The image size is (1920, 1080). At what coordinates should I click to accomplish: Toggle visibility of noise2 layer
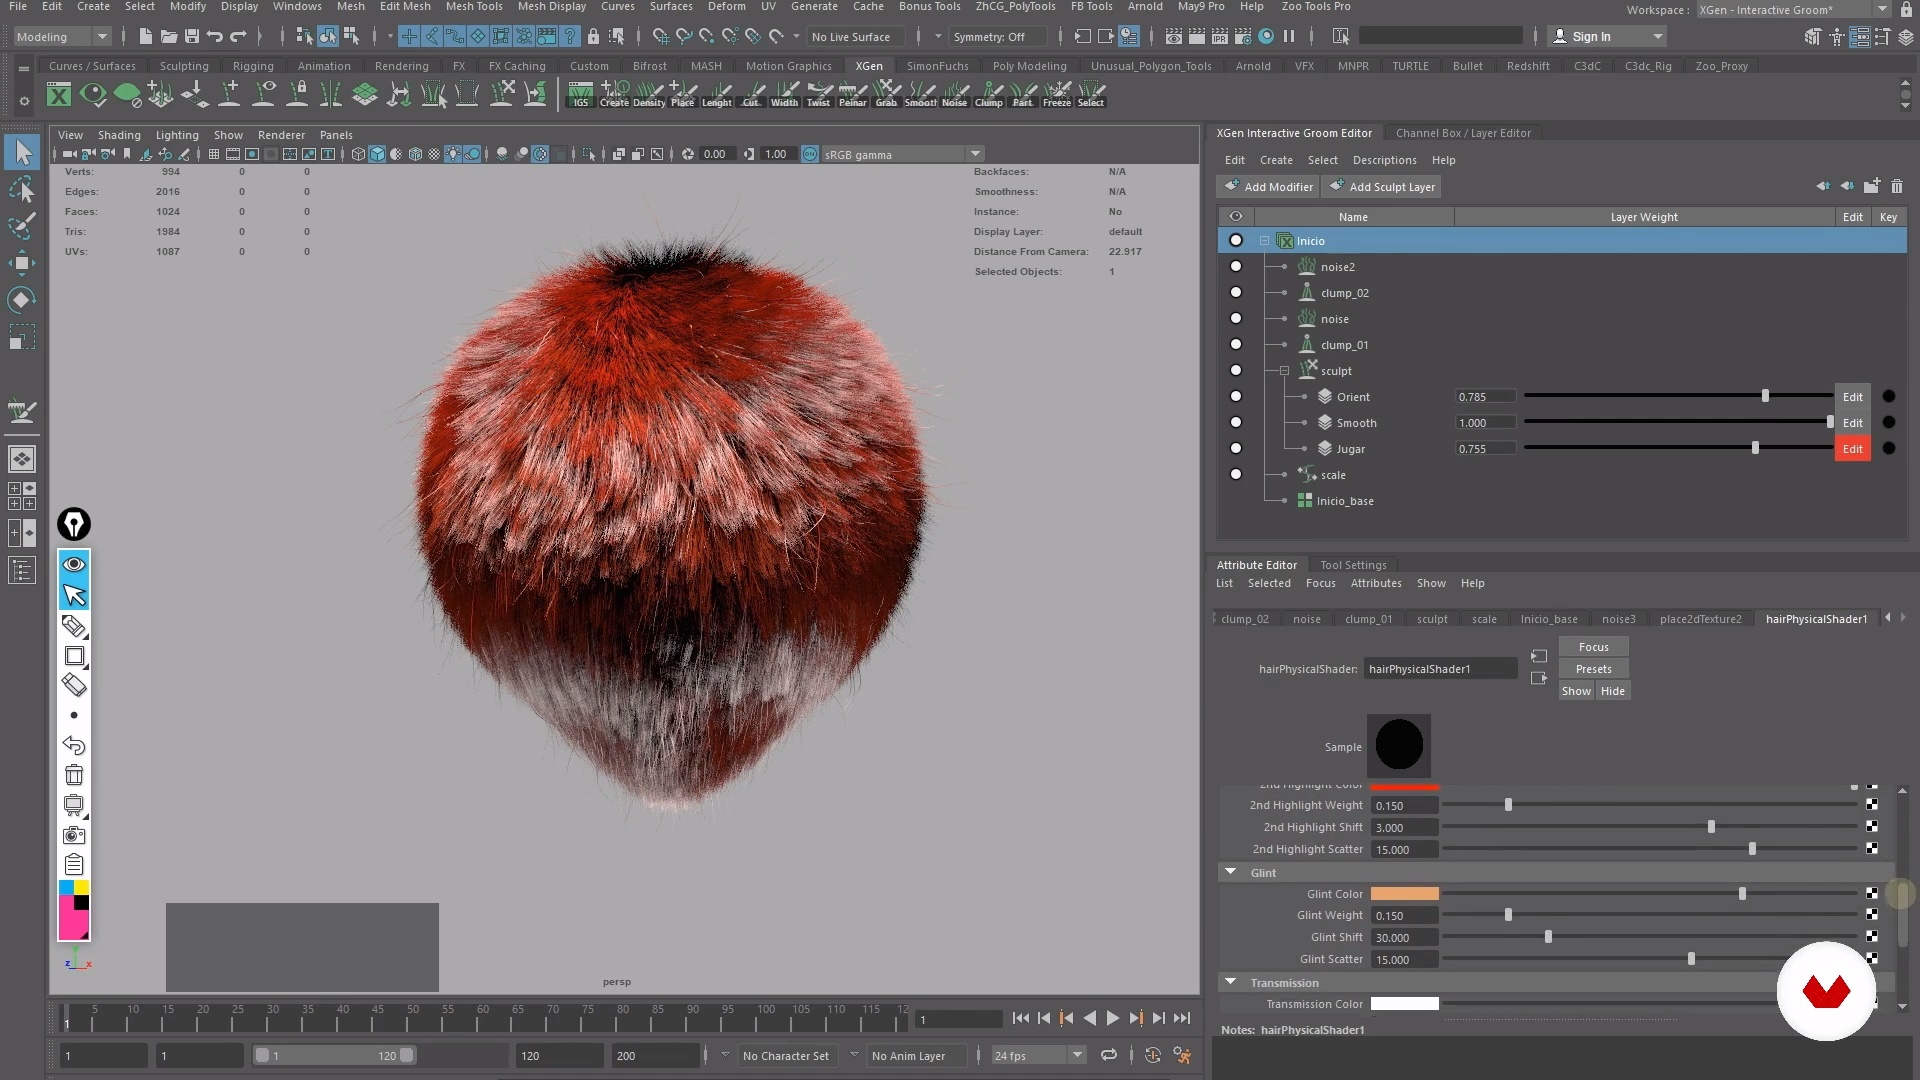(1236, 266)
